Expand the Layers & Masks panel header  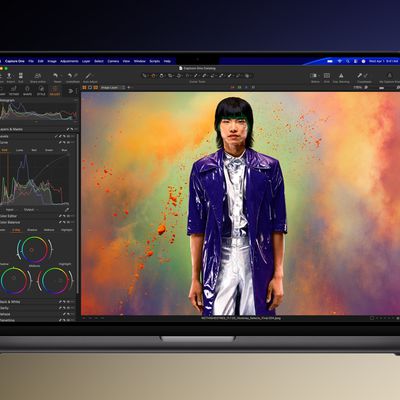pyautogui.click(x=38, y=129)
